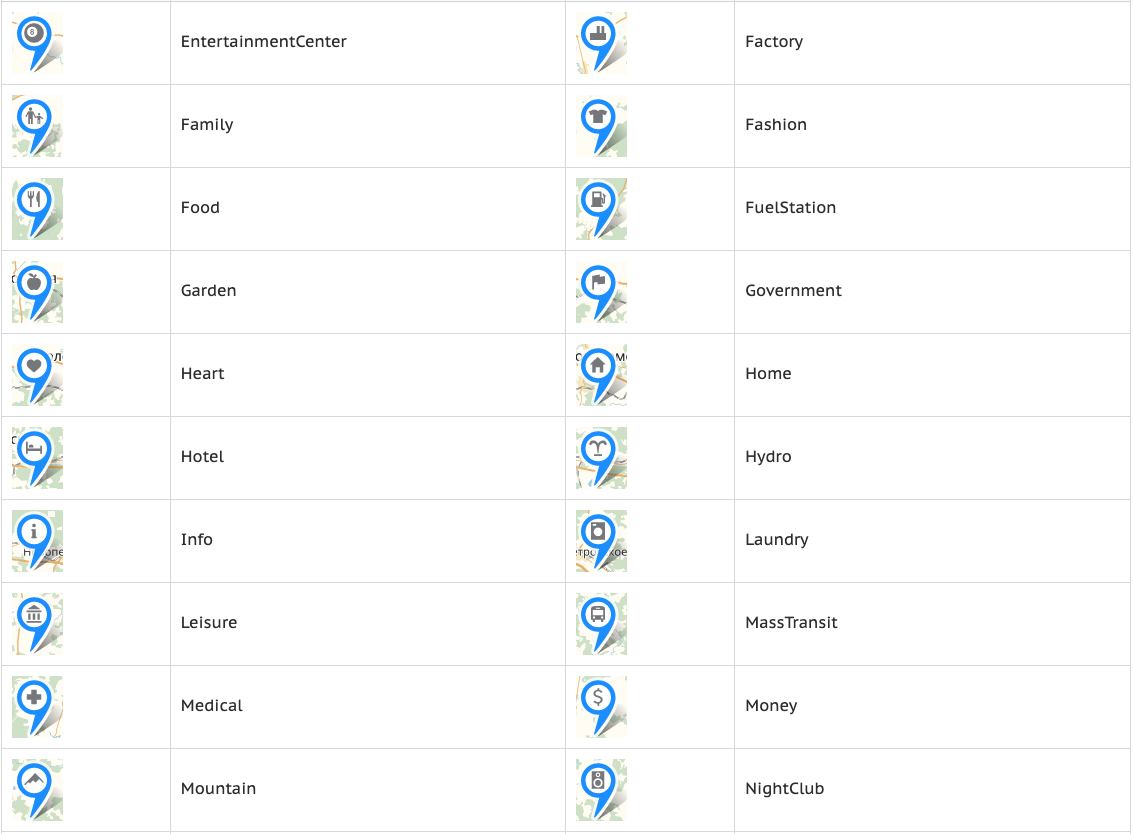The image size is (1133, 834).
Task: Click the NightClub text label
Action: tap(785, 788)
